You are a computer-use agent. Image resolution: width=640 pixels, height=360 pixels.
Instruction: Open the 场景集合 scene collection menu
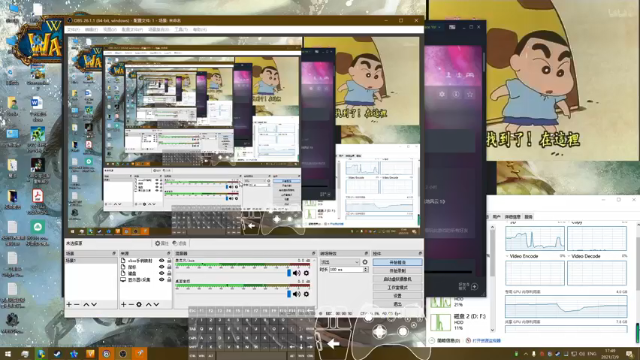tap(158, 30)
